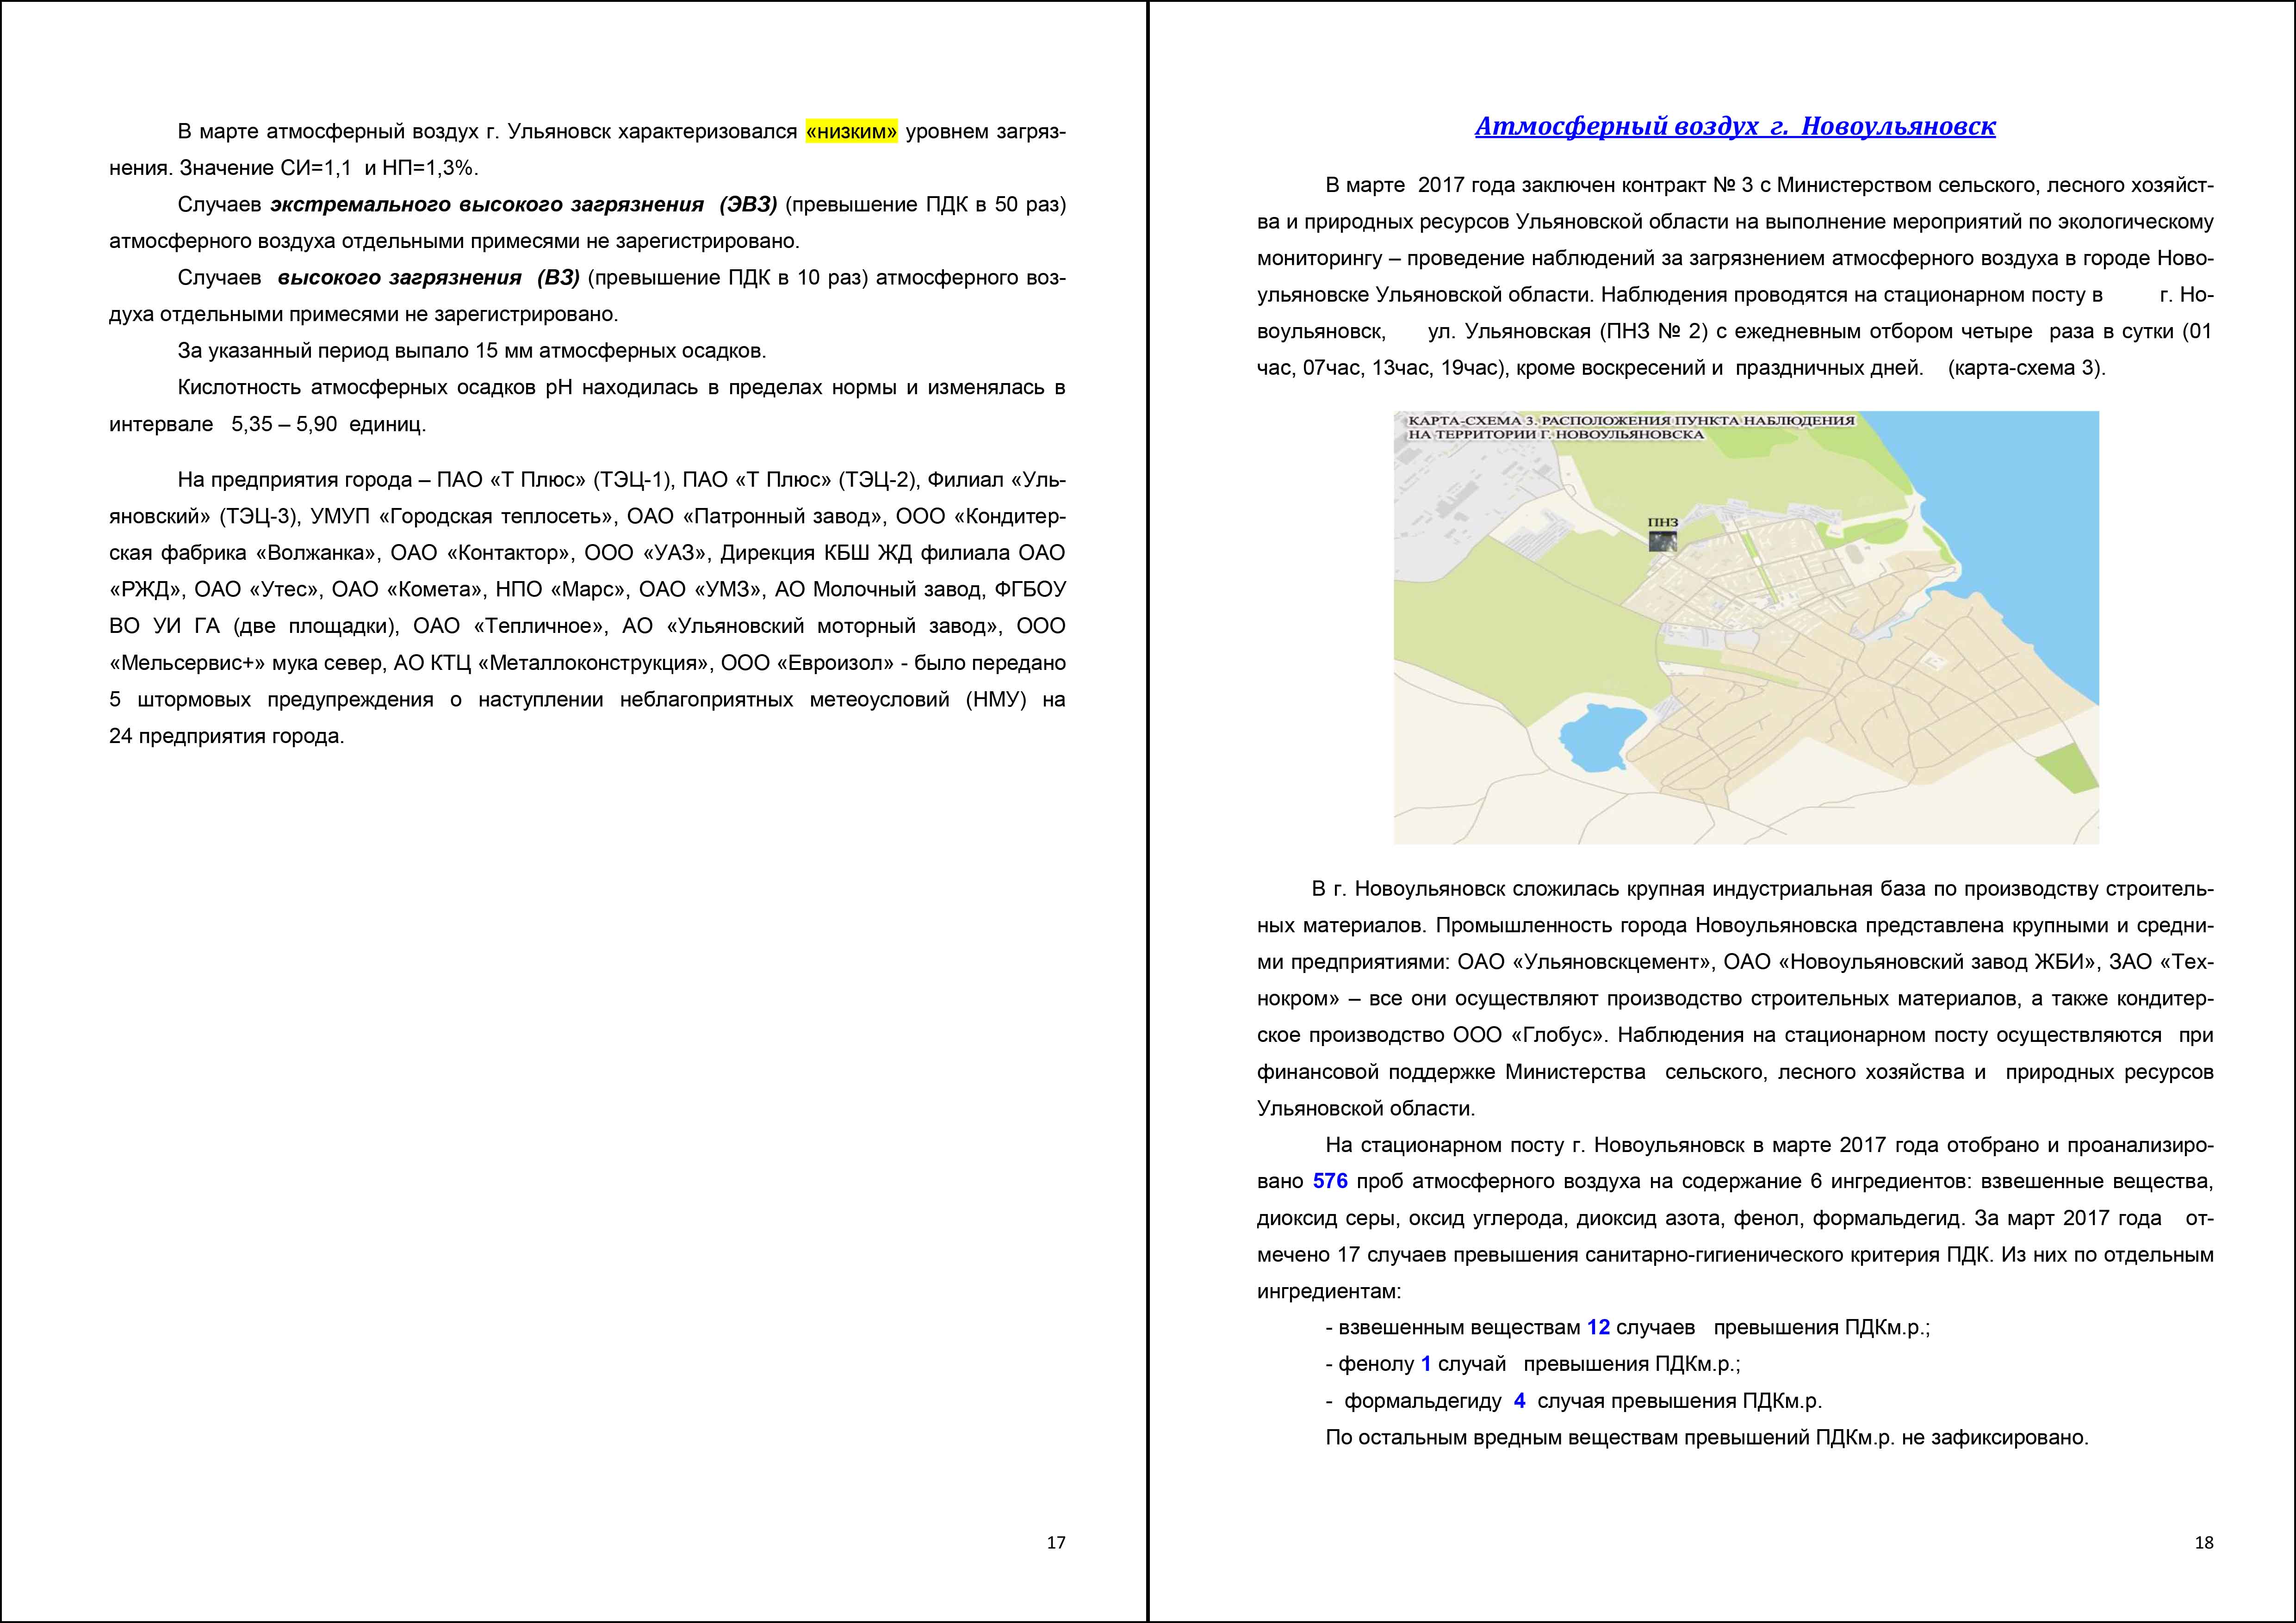This screenshot has height=1623, width=2296.
Task: Click "диоксид серы" in the ingredient list
Action: tap(1327, 1218)
